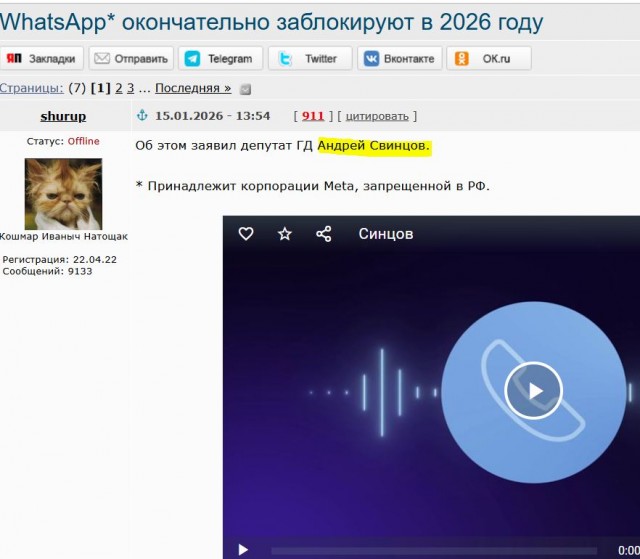The width and height of the screenshot is (640, 559).
Task: Like the video with the heart icon
Action: 246,234
